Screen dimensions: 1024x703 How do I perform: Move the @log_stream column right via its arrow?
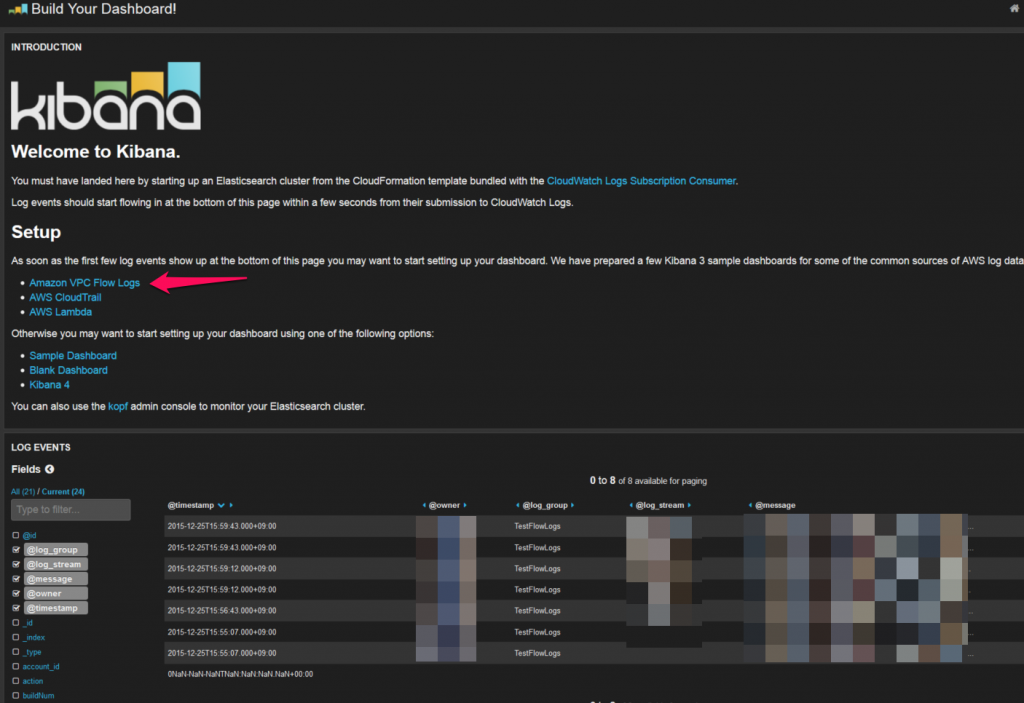pyautogui.click(x=689, y=506)
